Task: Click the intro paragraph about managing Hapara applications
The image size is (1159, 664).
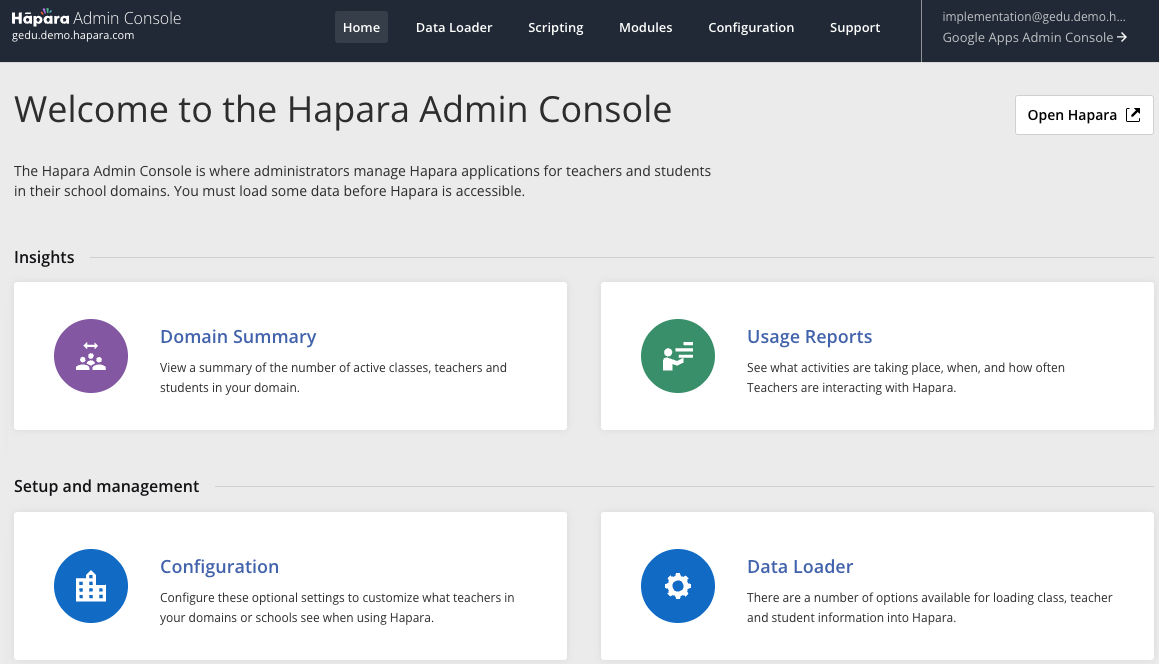Action: tap(362, 181)
